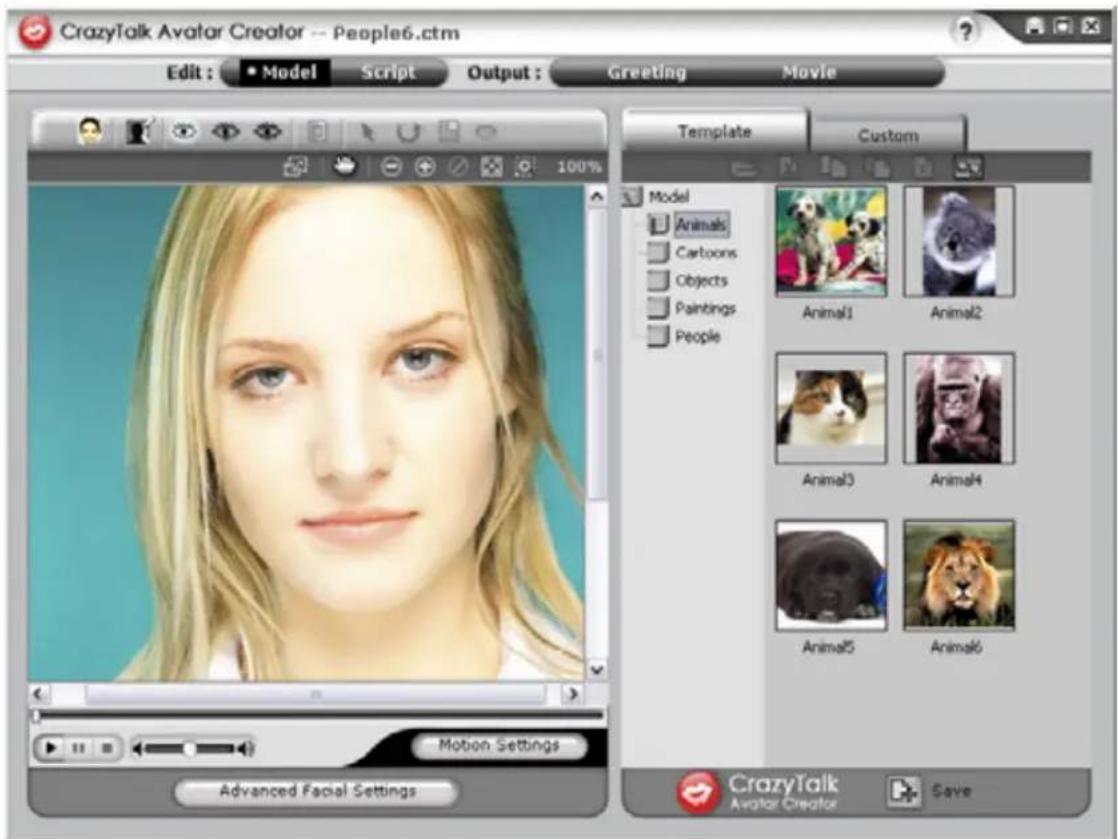The width and height of the screenshot is (1118, 839).
Task: Click the volume slider knob
Action: tap(189, 748)
